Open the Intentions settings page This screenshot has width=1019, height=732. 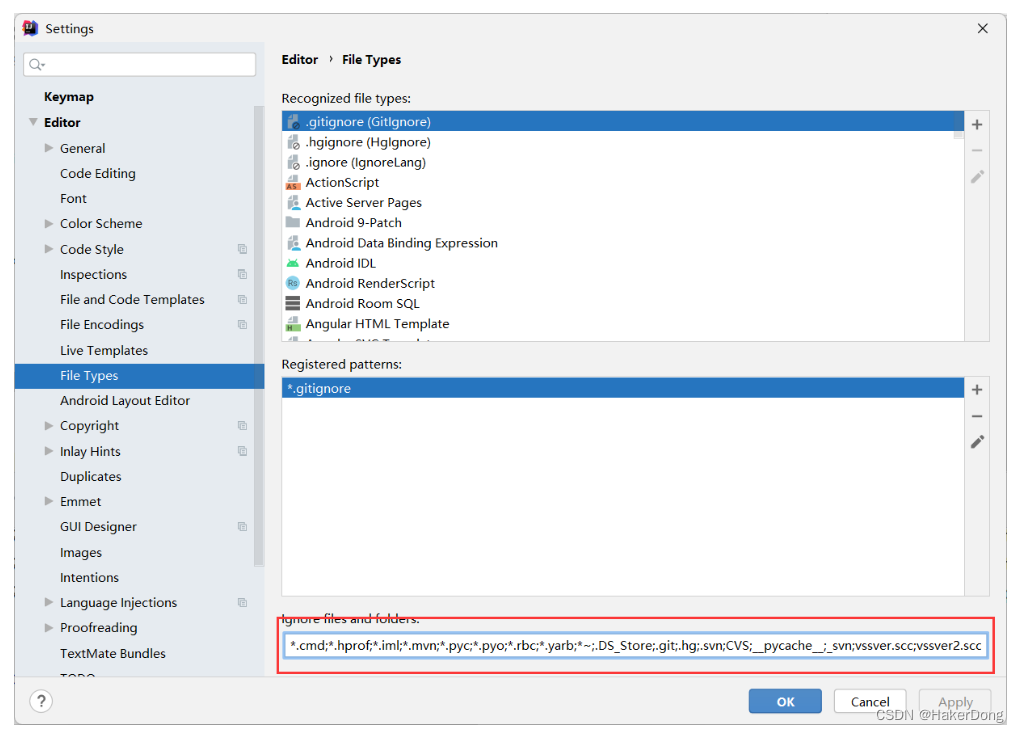(x=90, y=577)
